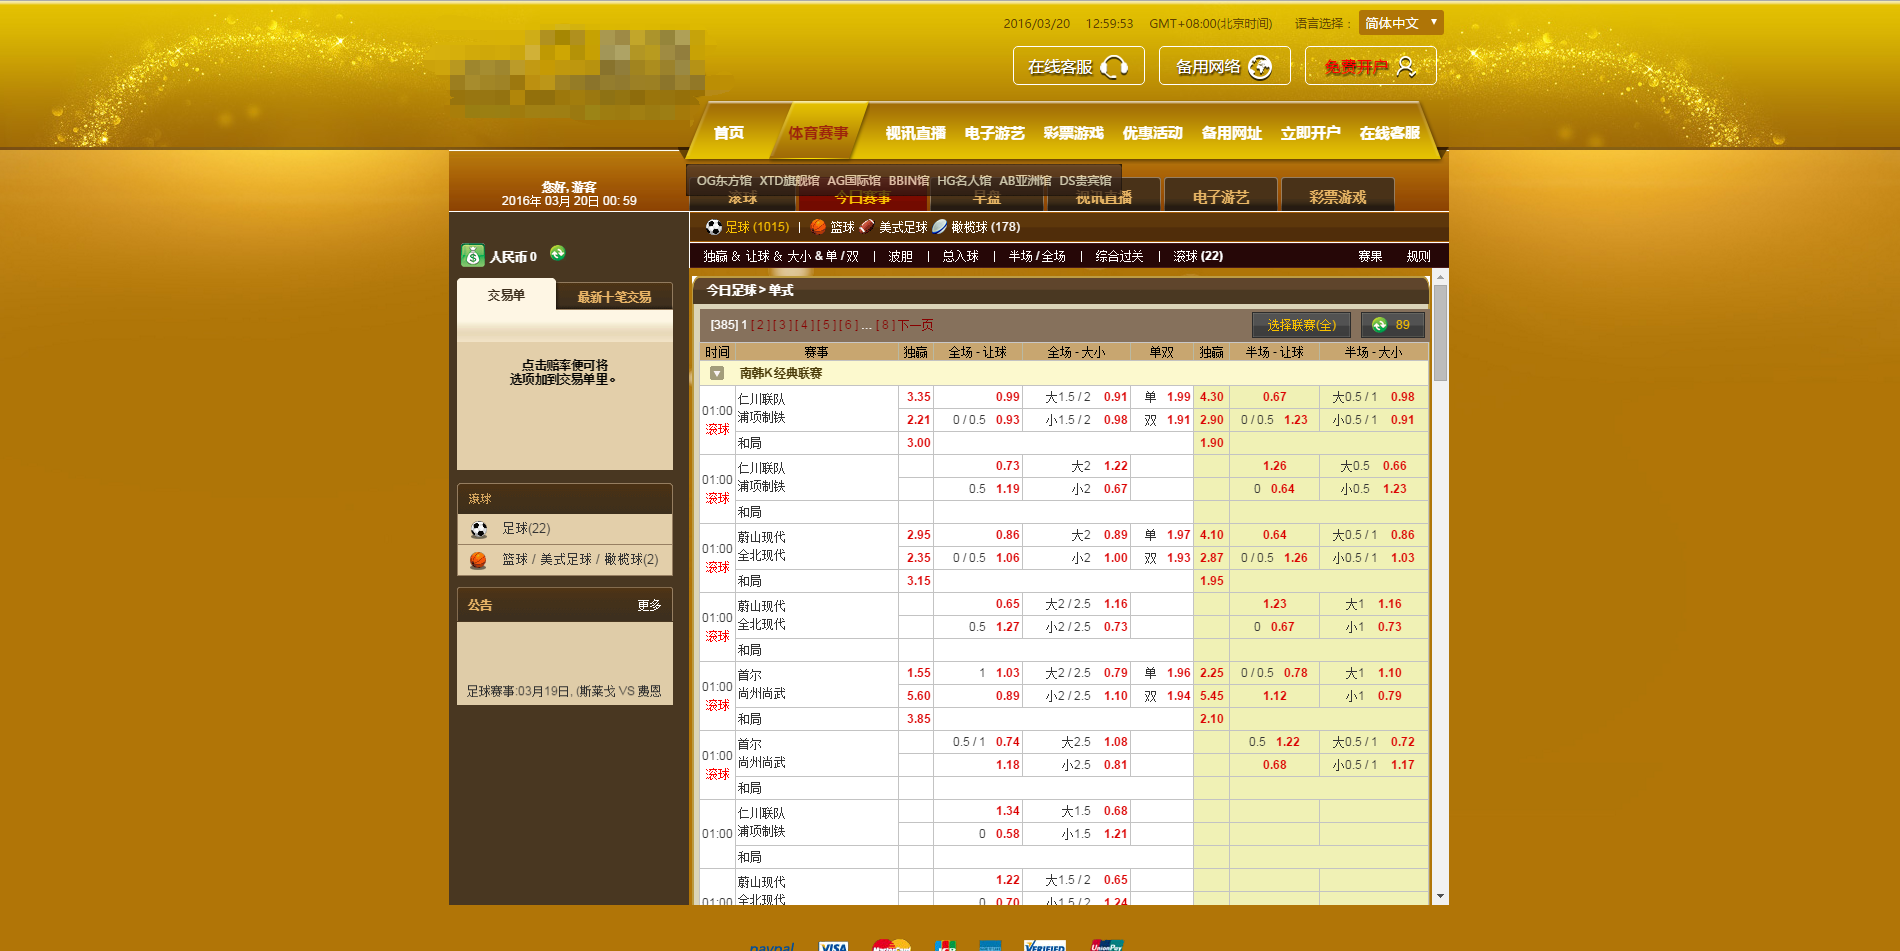
Task: Click the soccer ball icon under 滚球 sidebar
Action: 479,529
